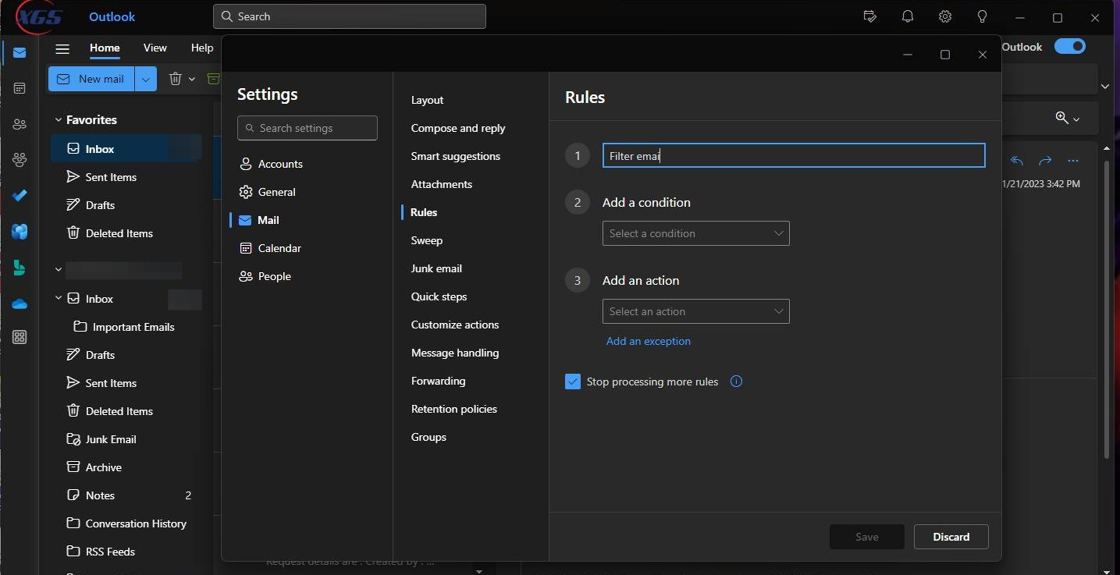Open the Calendar icon in left rail
Image resolution: width=1120 pixels, height=575 pixels.
pos(19,89)
